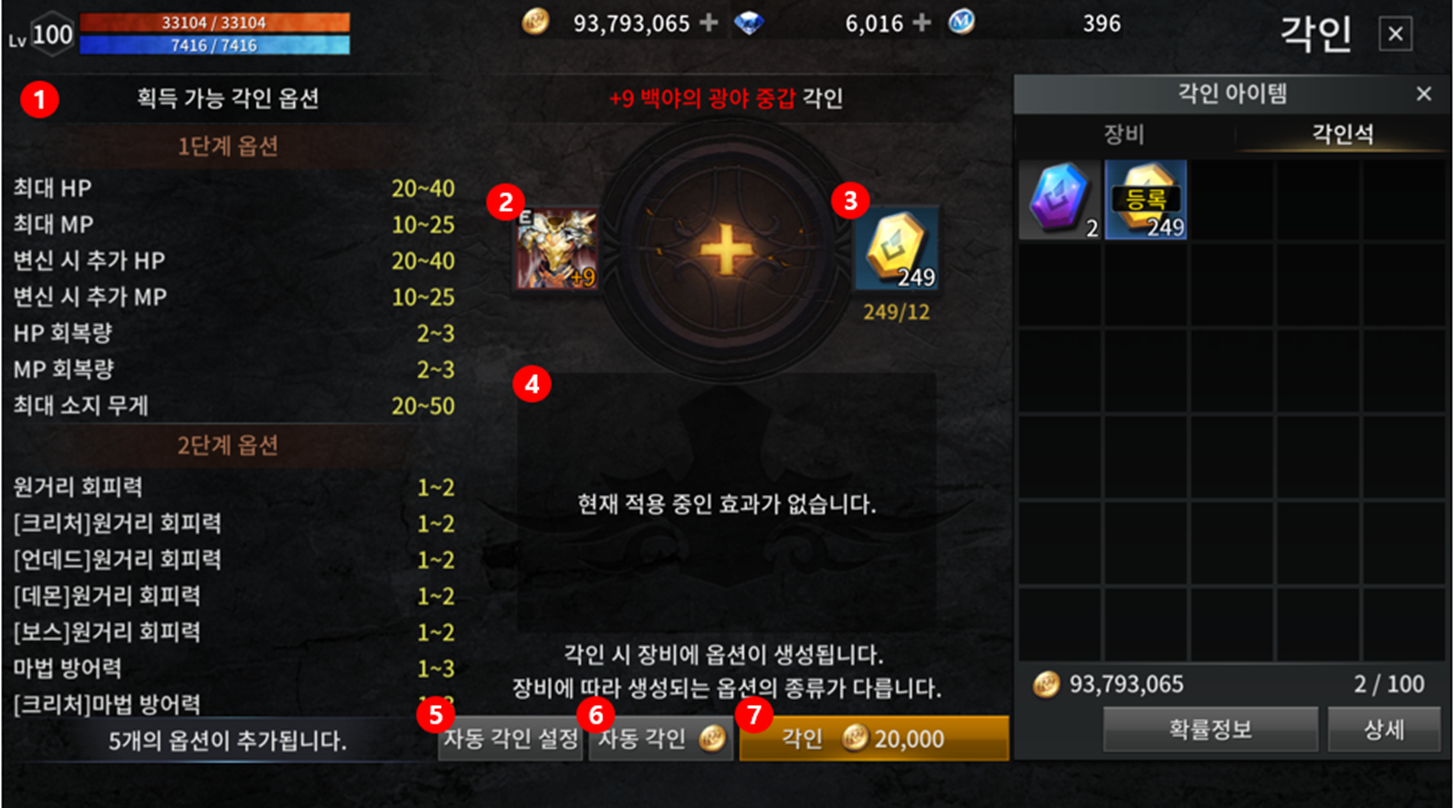
Task: Open 확률정보 probability info
Action: pos(1211,729)
